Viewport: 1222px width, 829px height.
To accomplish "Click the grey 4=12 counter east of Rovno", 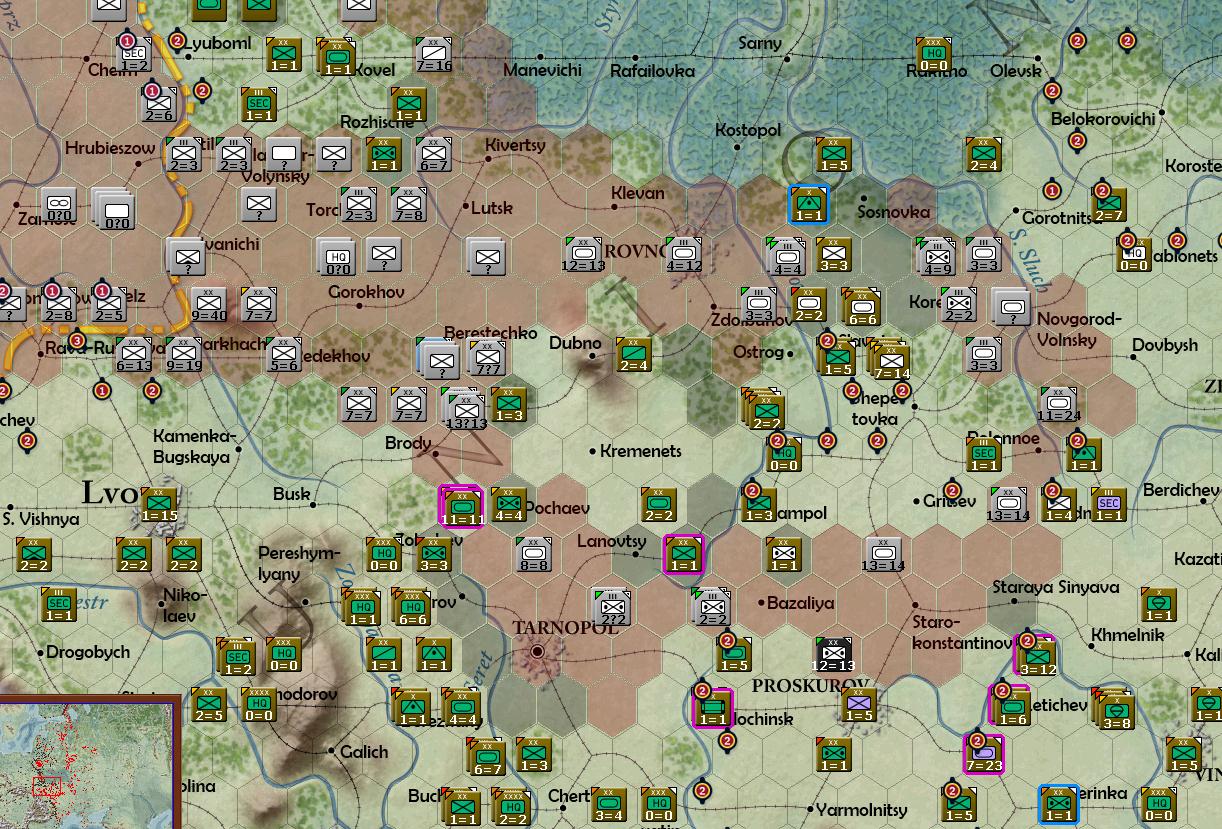I will [x=684, y=254].
